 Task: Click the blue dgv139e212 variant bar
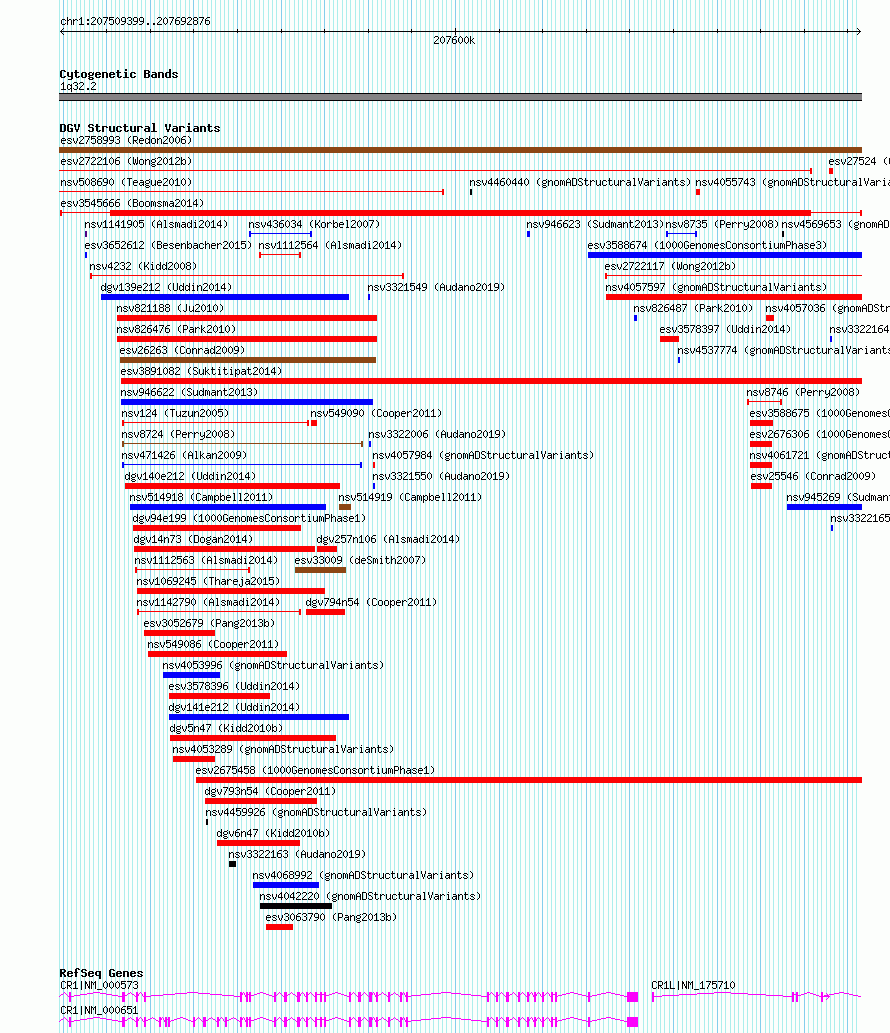(225, 297)
